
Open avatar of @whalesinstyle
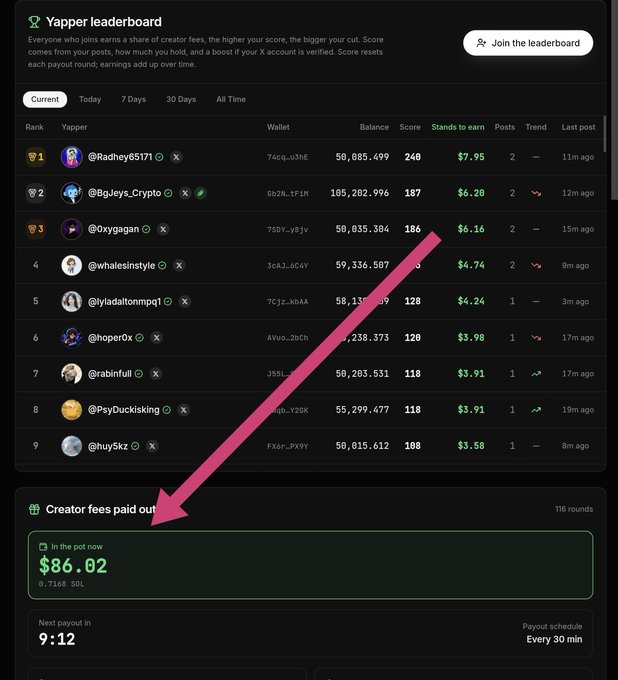point(72,265)
